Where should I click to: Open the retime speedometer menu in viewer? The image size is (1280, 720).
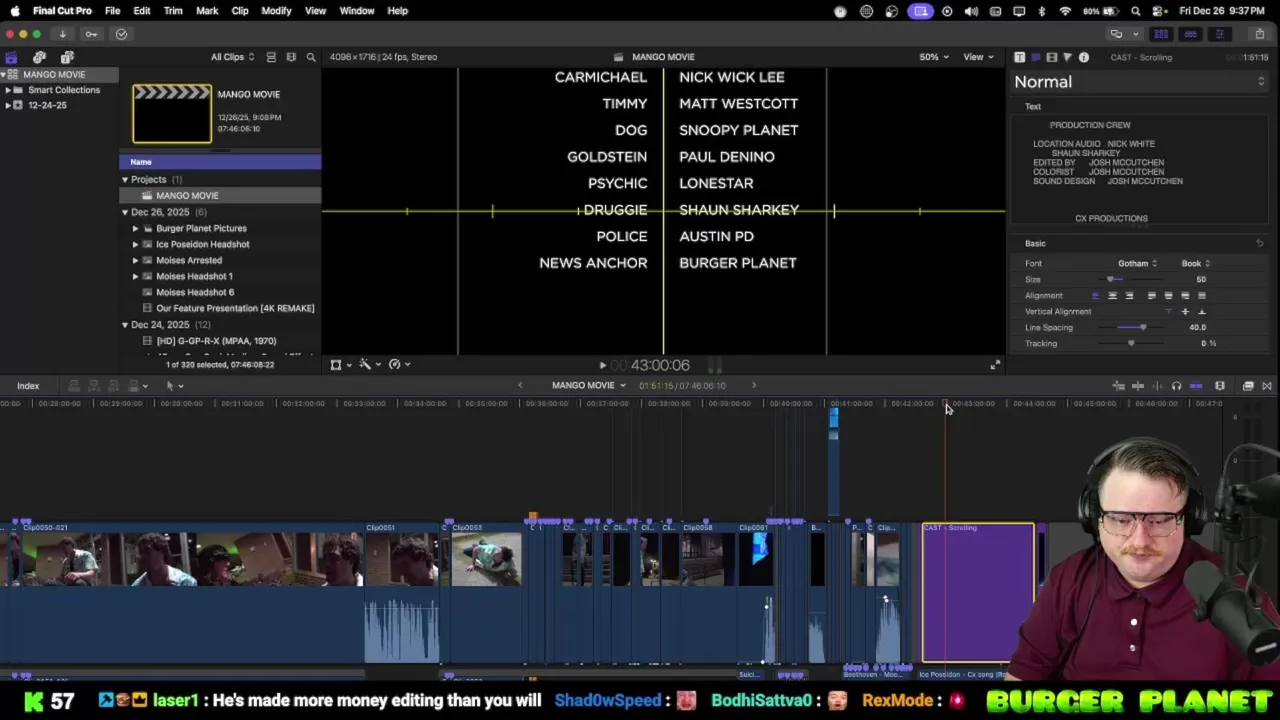pos(399,365)
